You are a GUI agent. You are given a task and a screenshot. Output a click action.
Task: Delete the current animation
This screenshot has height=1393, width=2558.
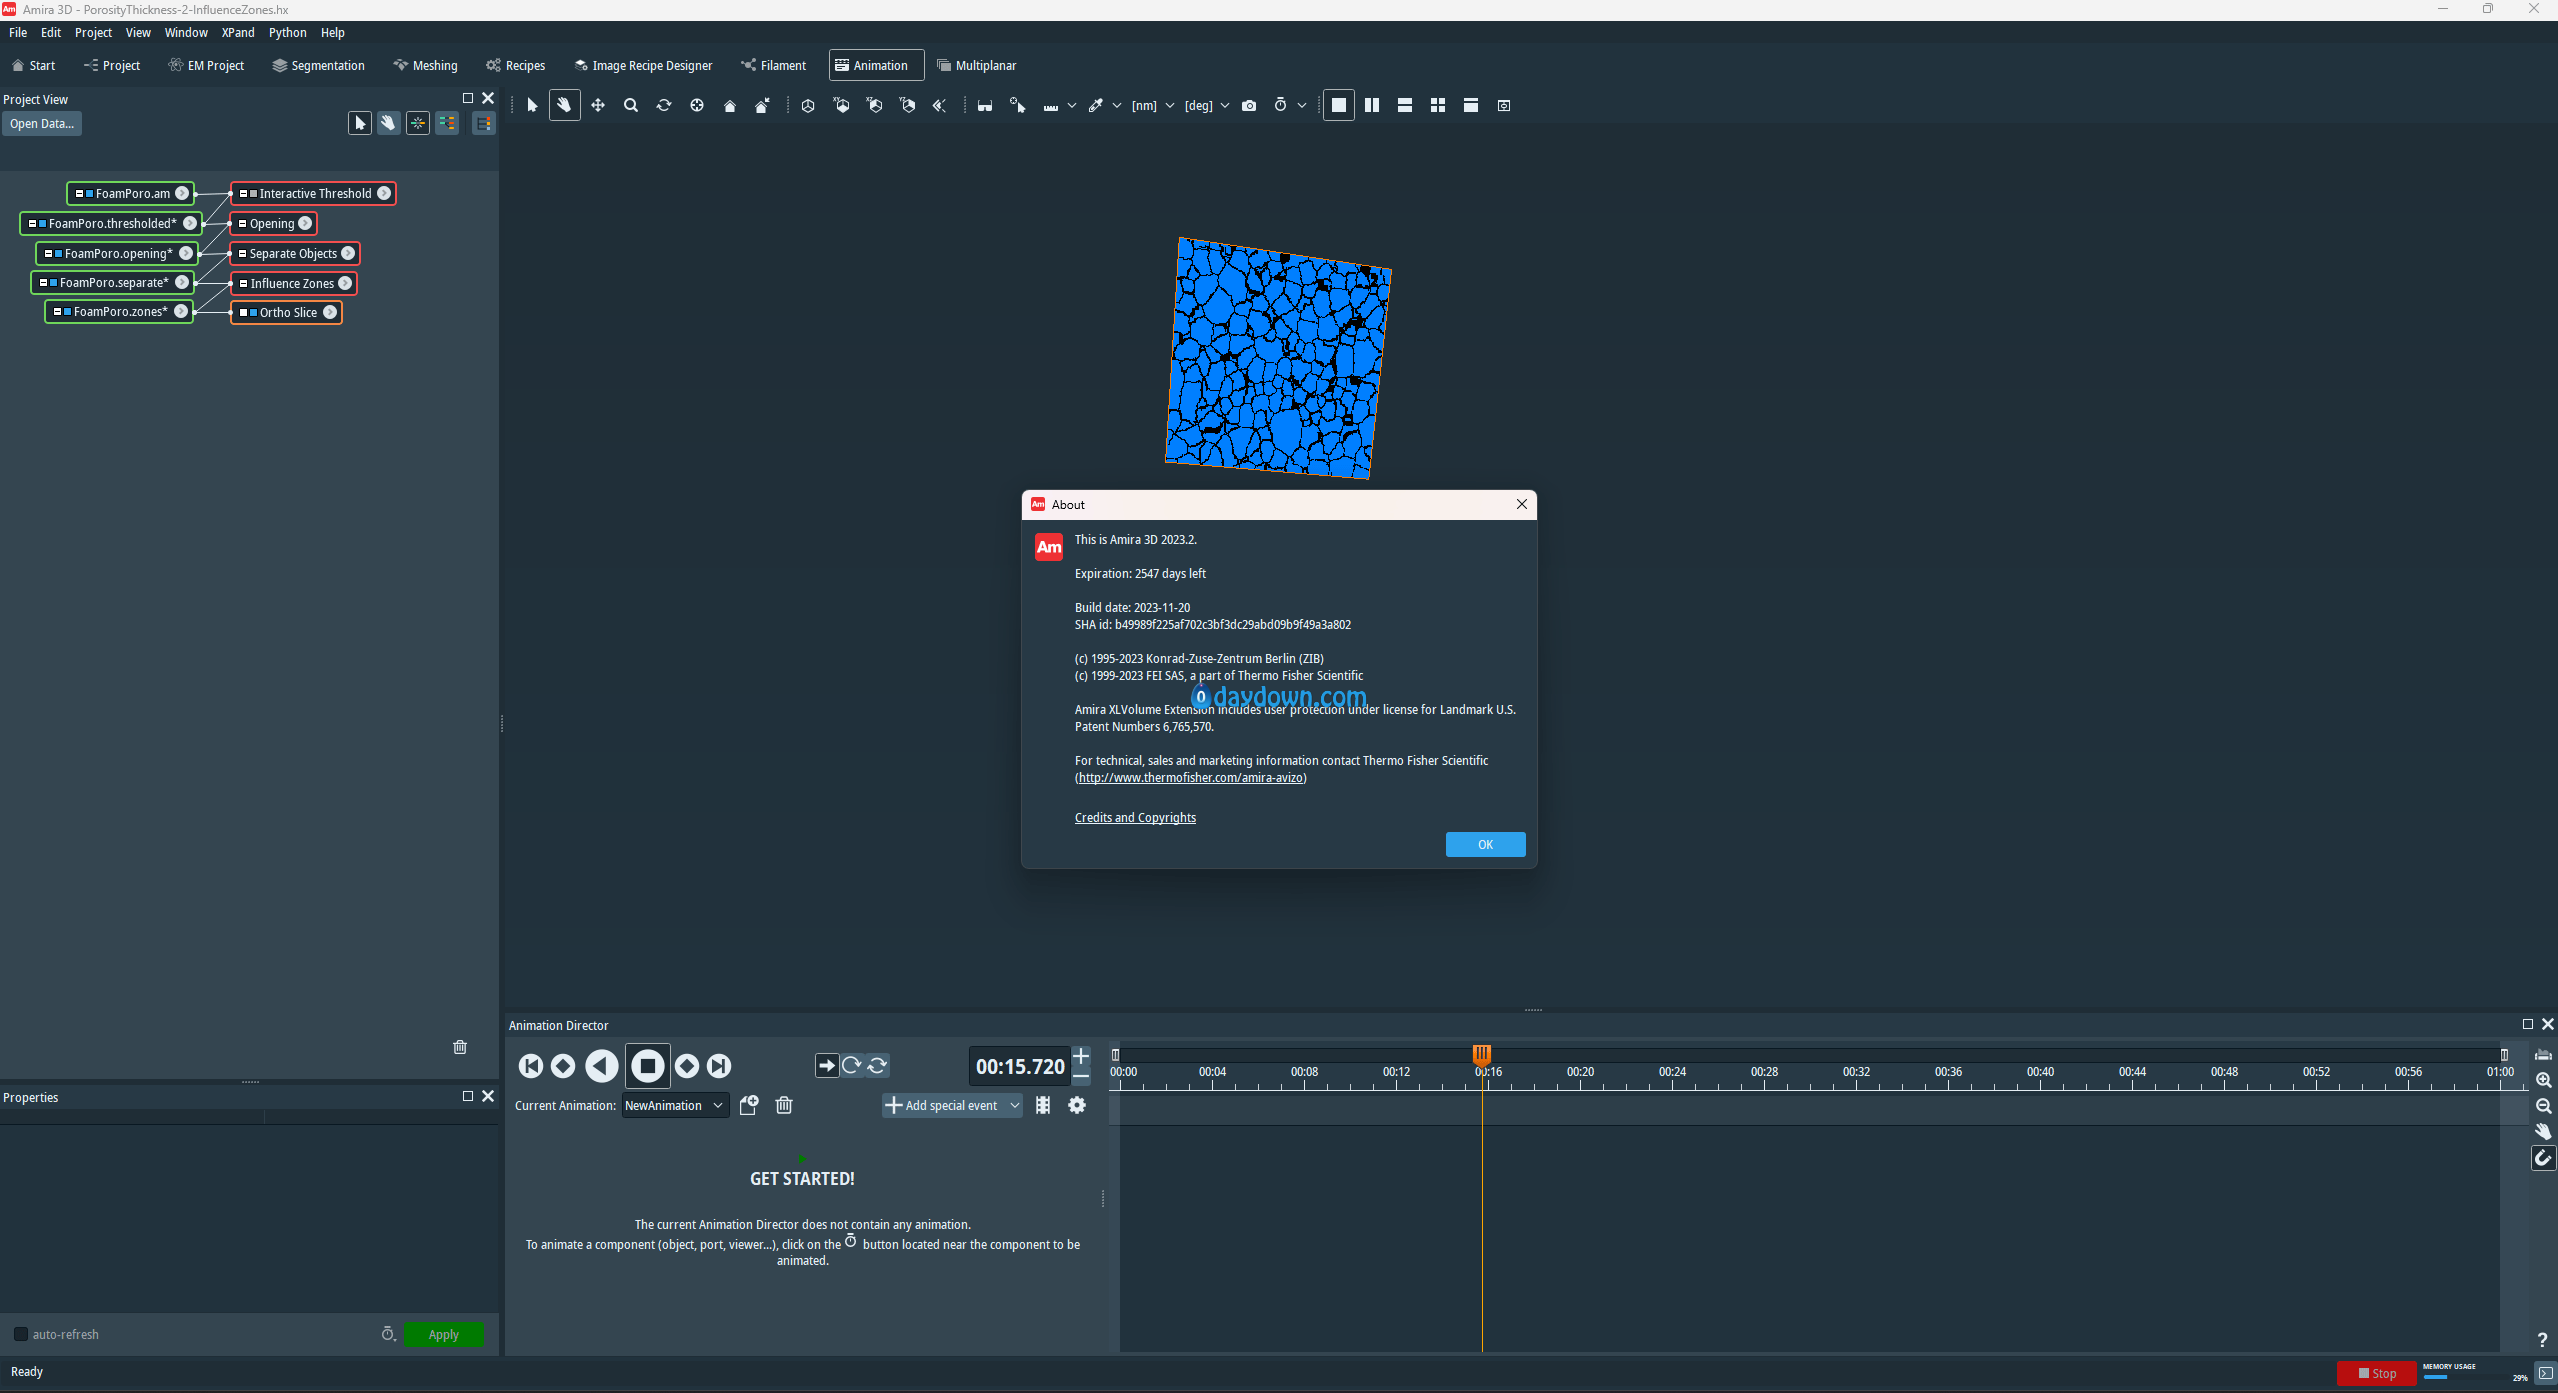(784, 1105)
